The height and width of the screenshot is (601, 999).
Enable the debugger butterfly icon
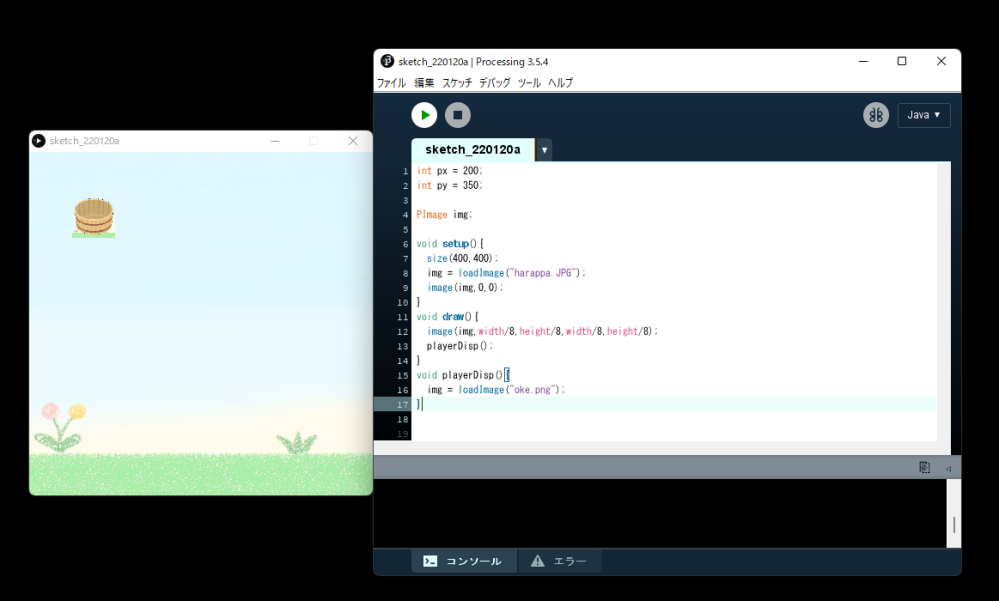click(876, 115)
